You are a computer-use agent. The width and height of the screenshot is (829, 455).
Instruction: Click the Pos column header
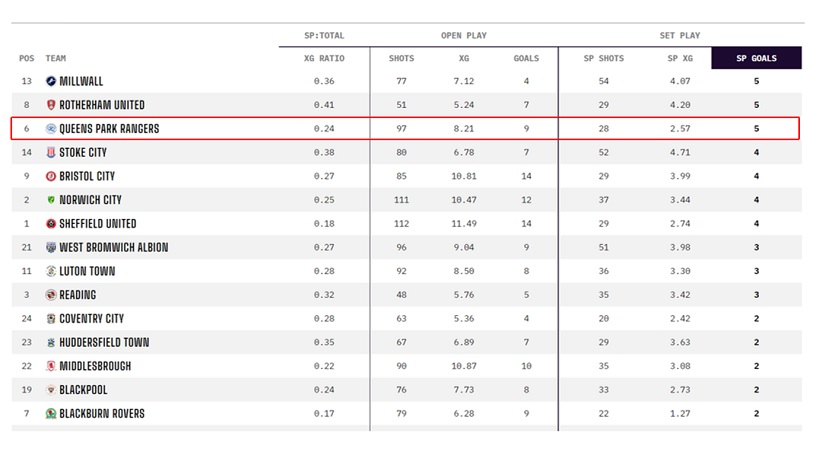point(27,58)
